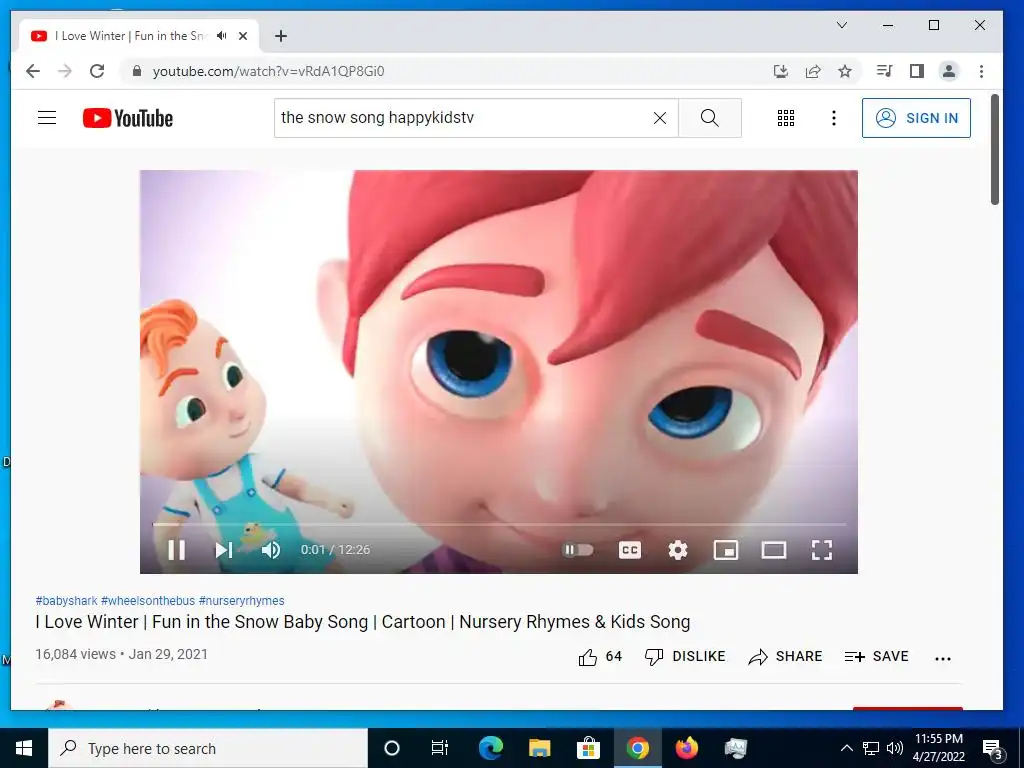Seek along the video progress bar
This screenshot has height=768, width=1024.
(499, 524)
